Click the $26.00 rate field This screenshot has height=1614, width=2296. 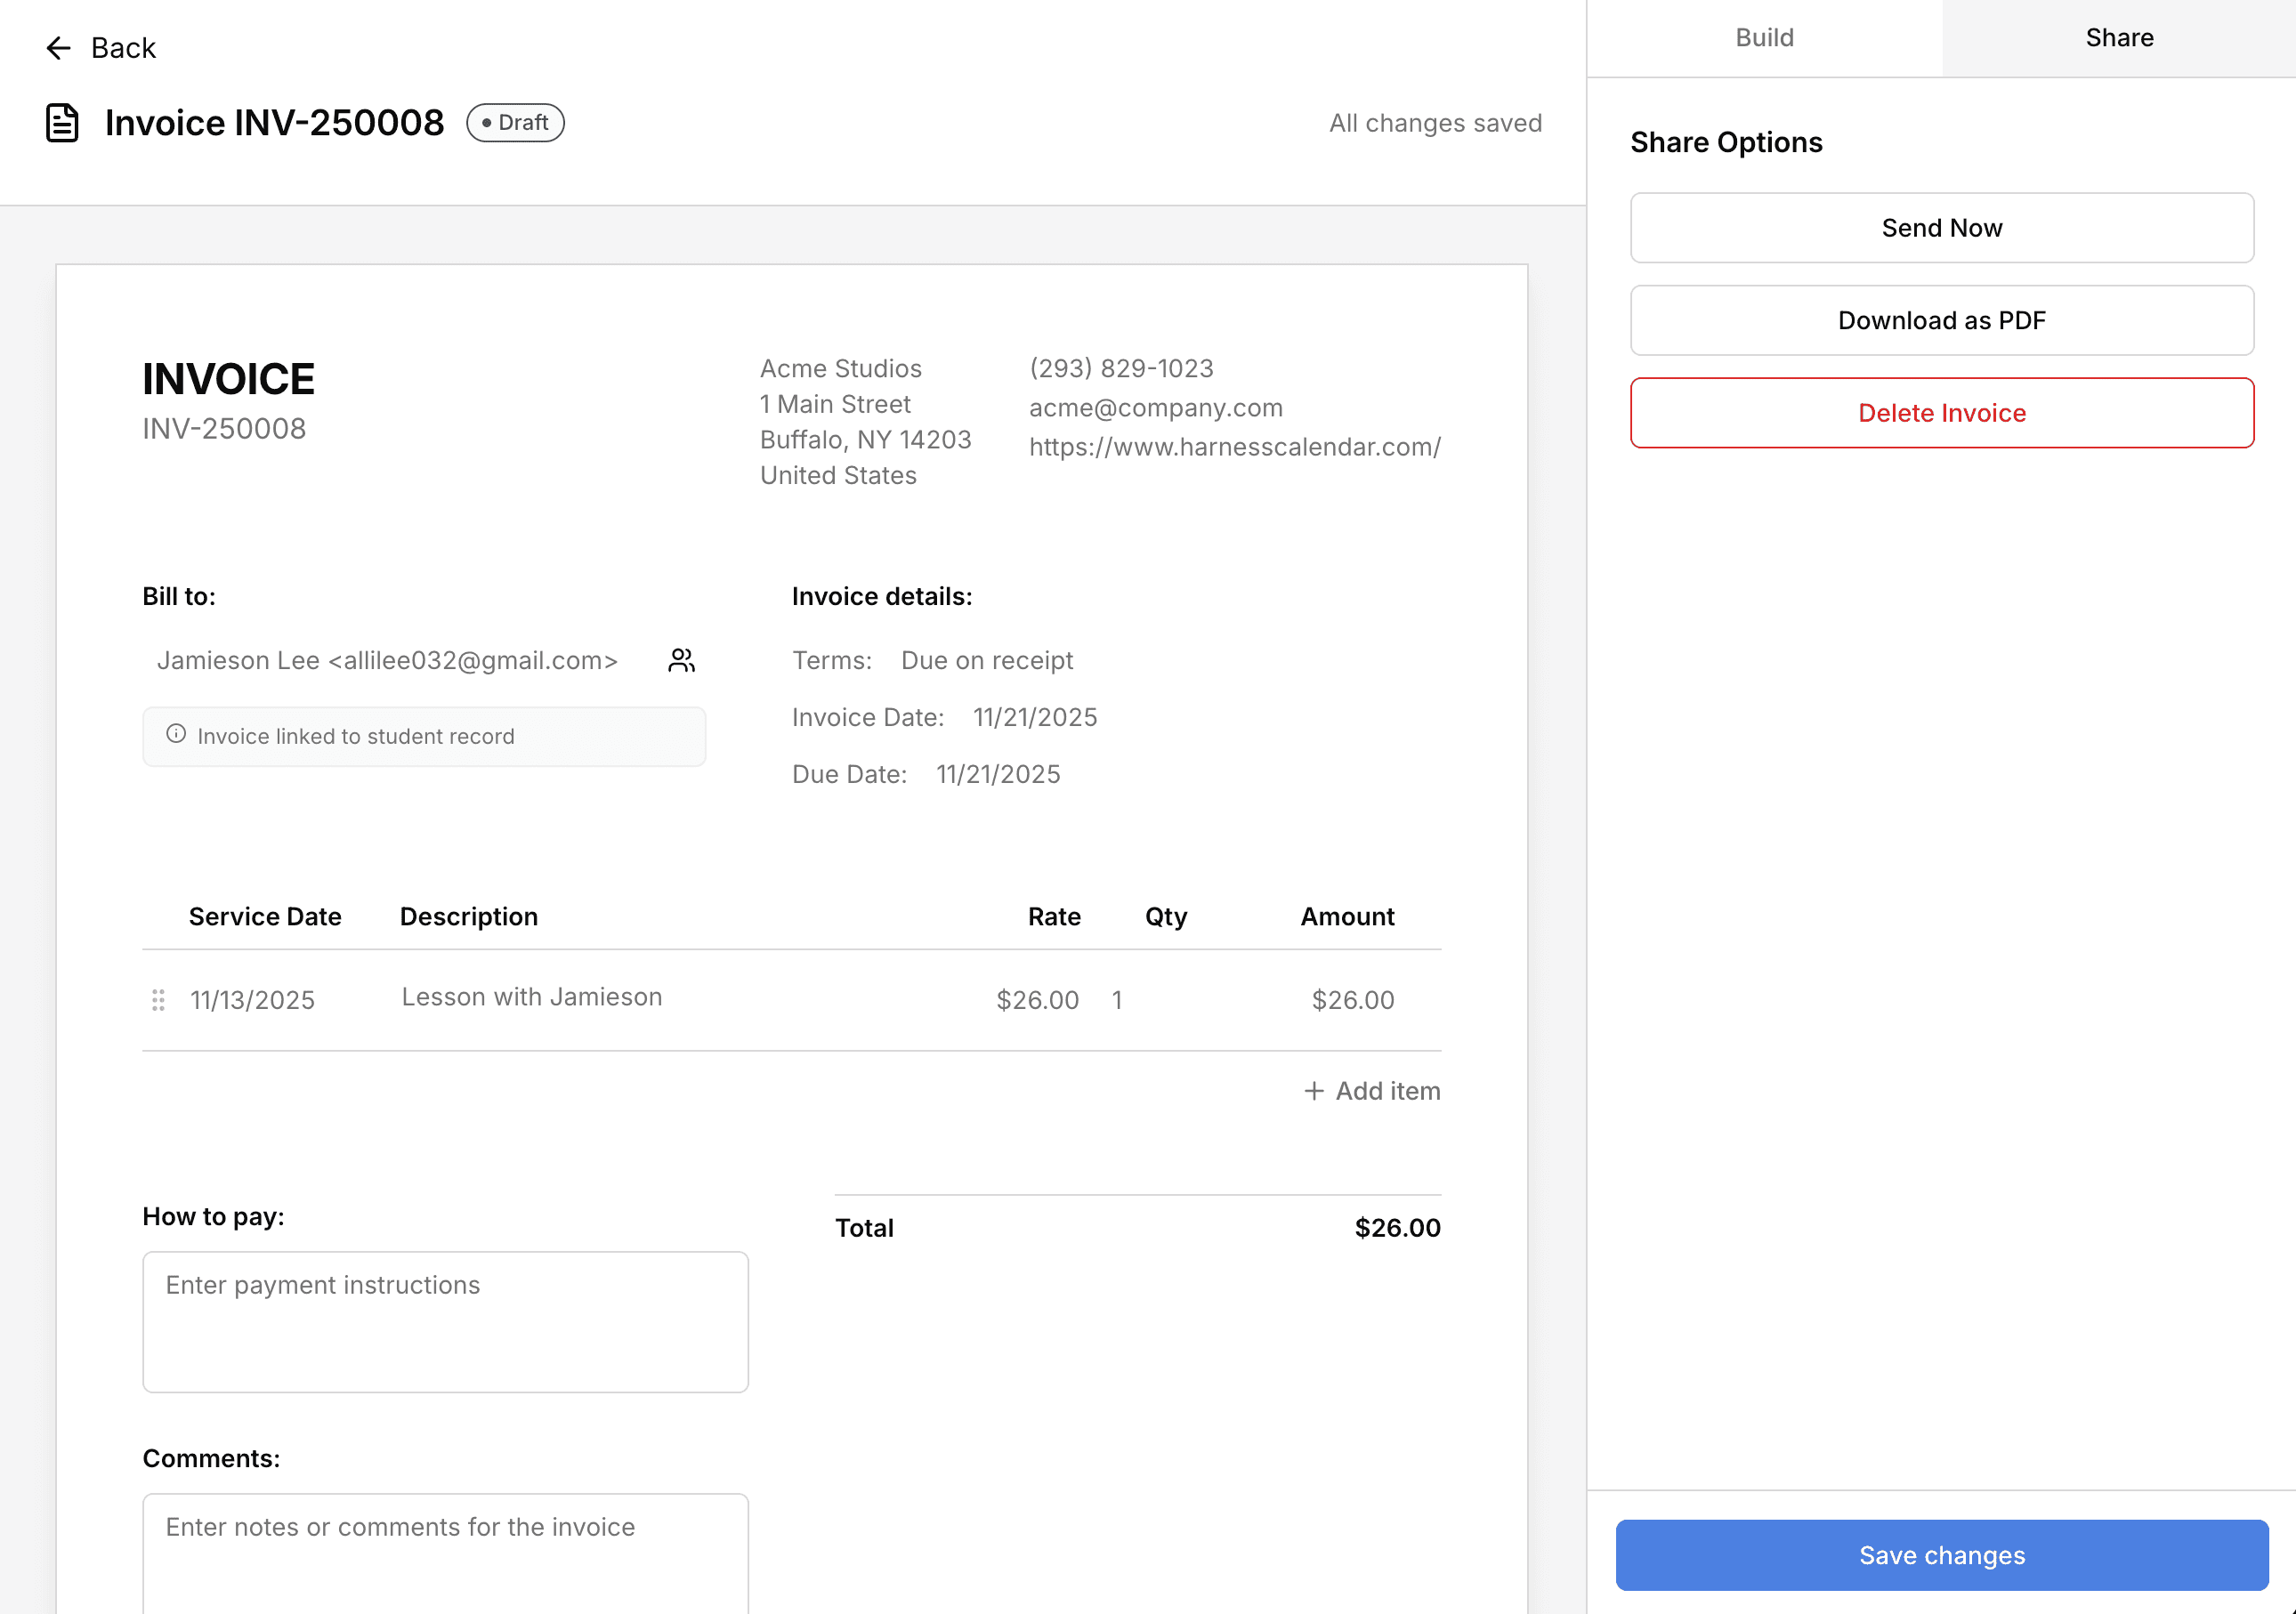tap(1037, 999)
